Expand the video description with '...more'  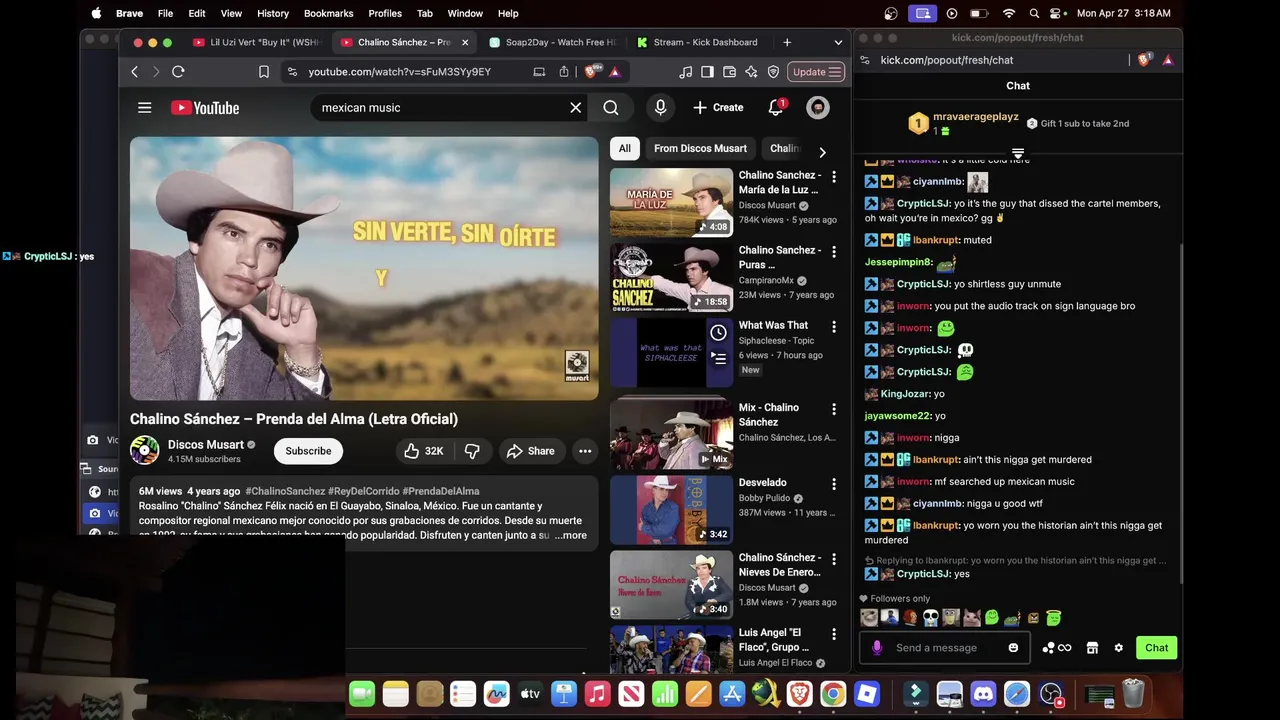pyautogui.click(x=571, y=535)
